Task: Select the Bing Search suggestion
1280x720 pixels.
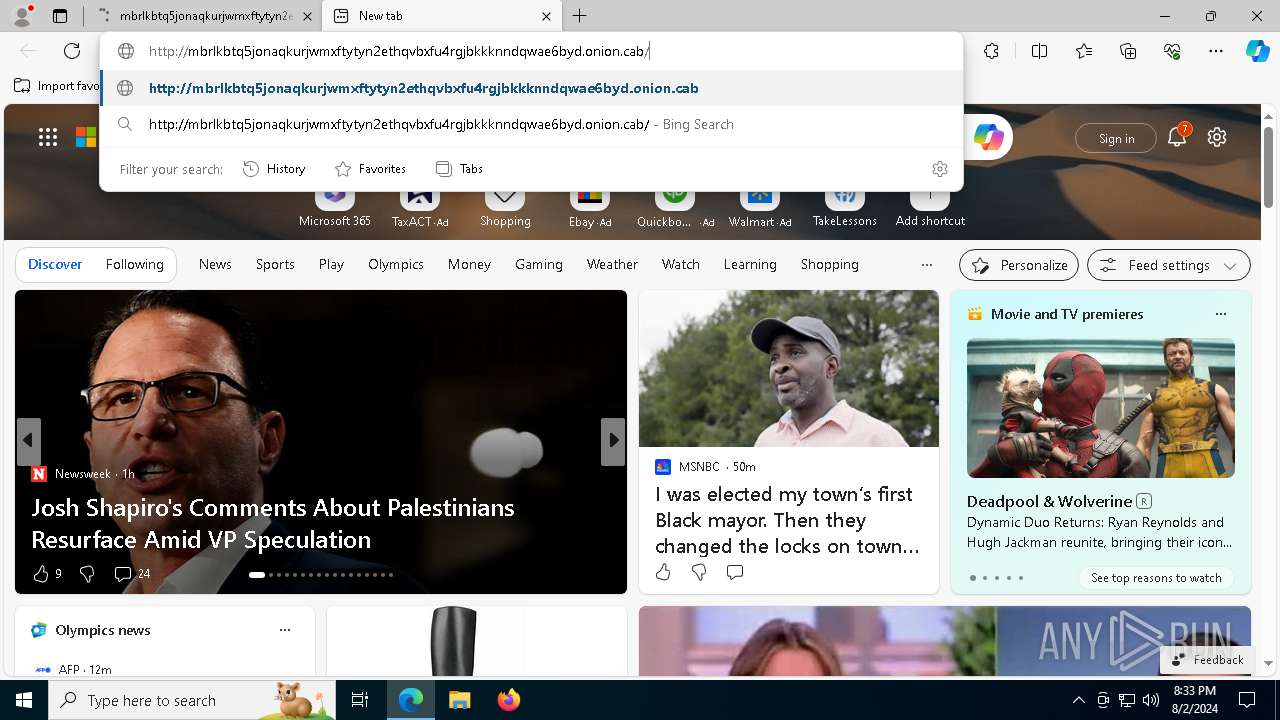Action: (x=532, y=124)
